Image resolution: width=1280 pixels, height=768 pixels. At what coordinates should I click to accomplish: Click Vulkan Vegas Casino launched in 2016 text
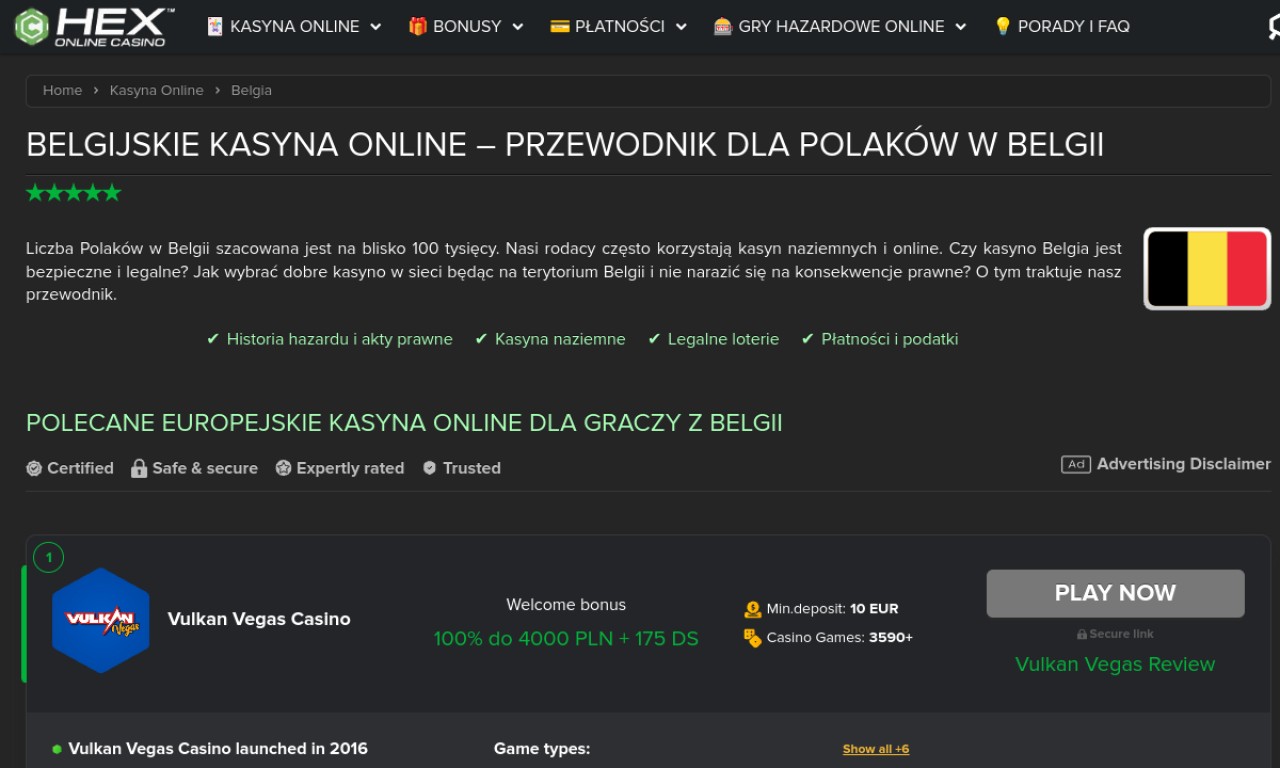pyautogui.click(x=218, y=748)
